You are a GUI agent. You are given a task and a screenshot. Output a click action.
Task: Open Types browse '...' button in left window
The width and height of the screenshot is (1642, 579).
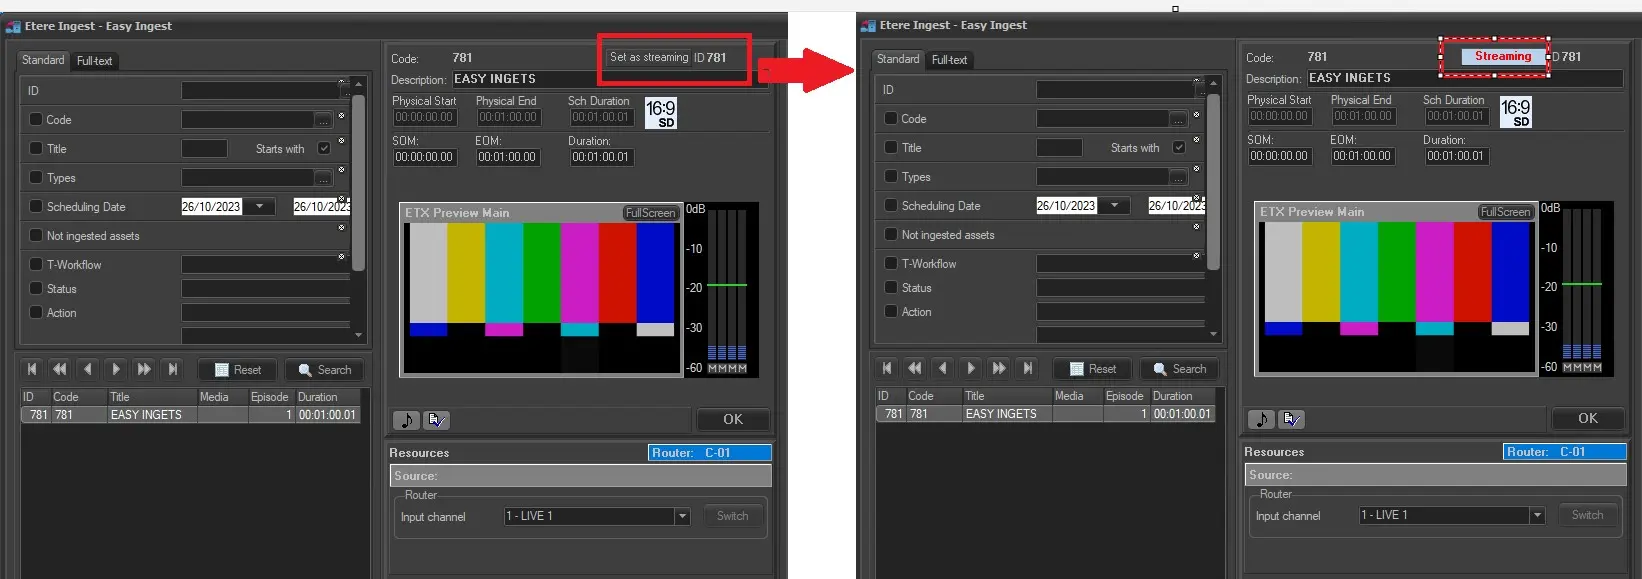(x=323, y=178)
